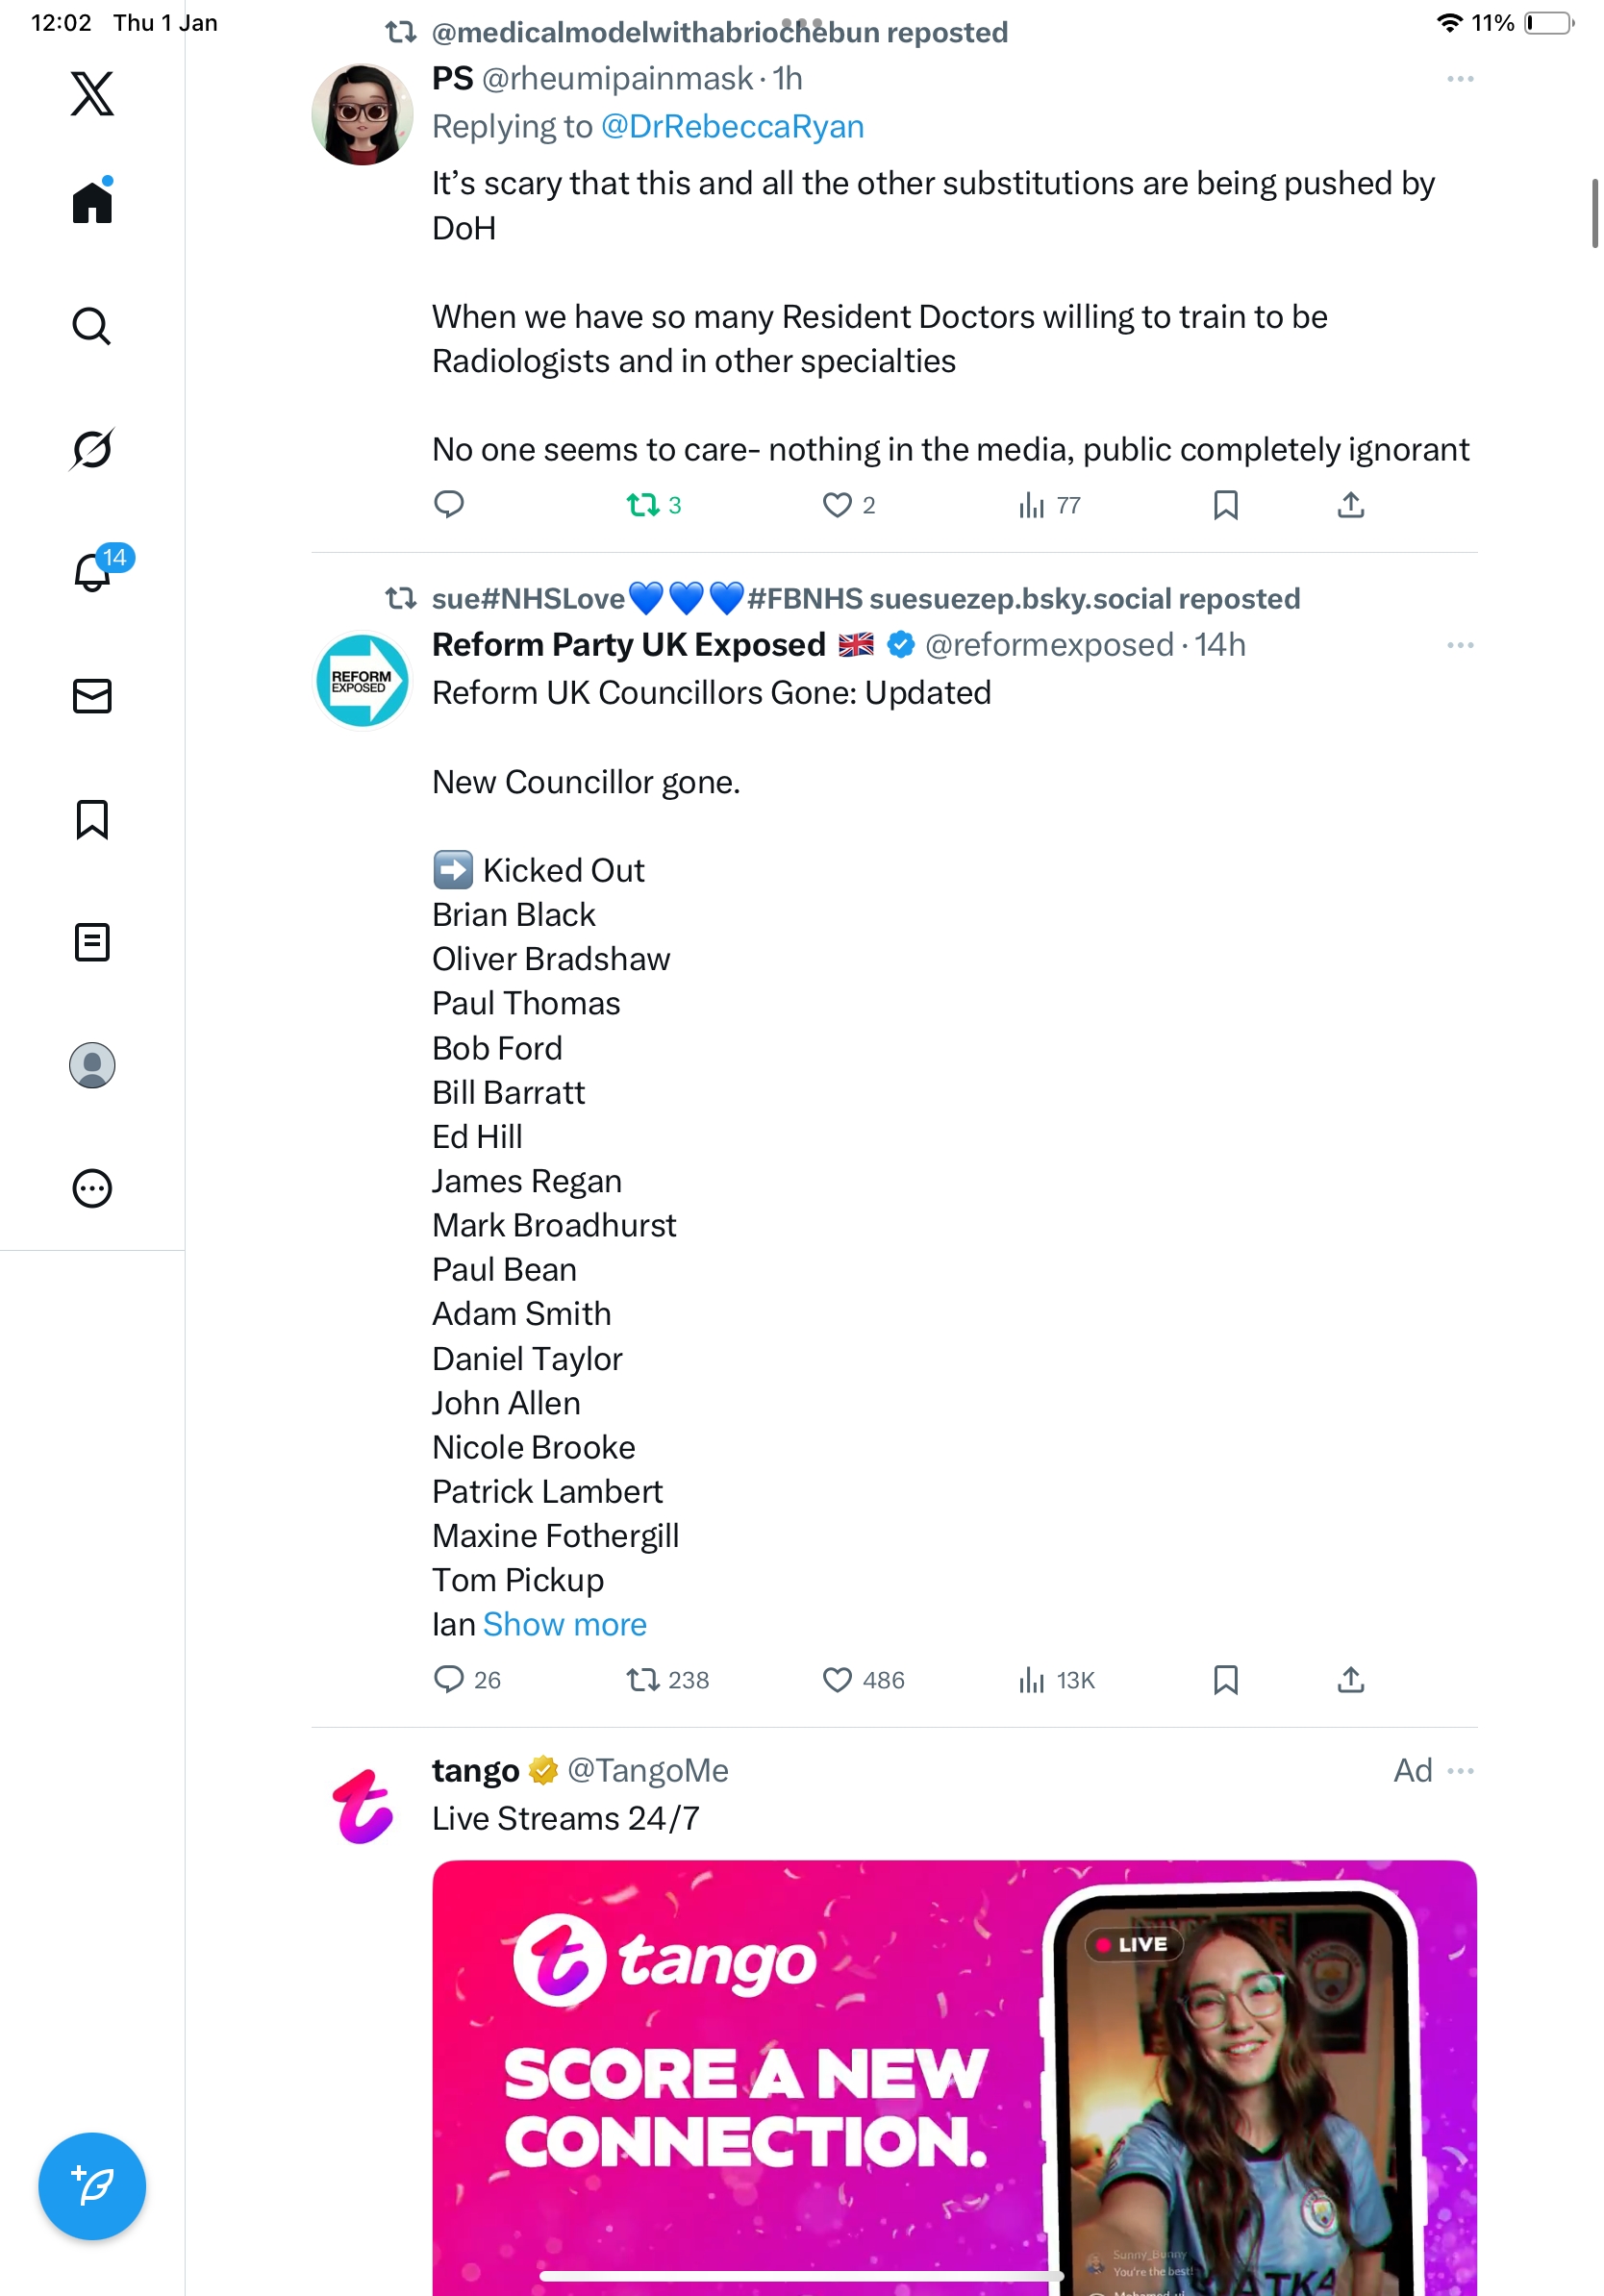This screenshot has width=1604, height=2296.
Task: Open profile avatar icon in sidebar
Action: 92,1065
